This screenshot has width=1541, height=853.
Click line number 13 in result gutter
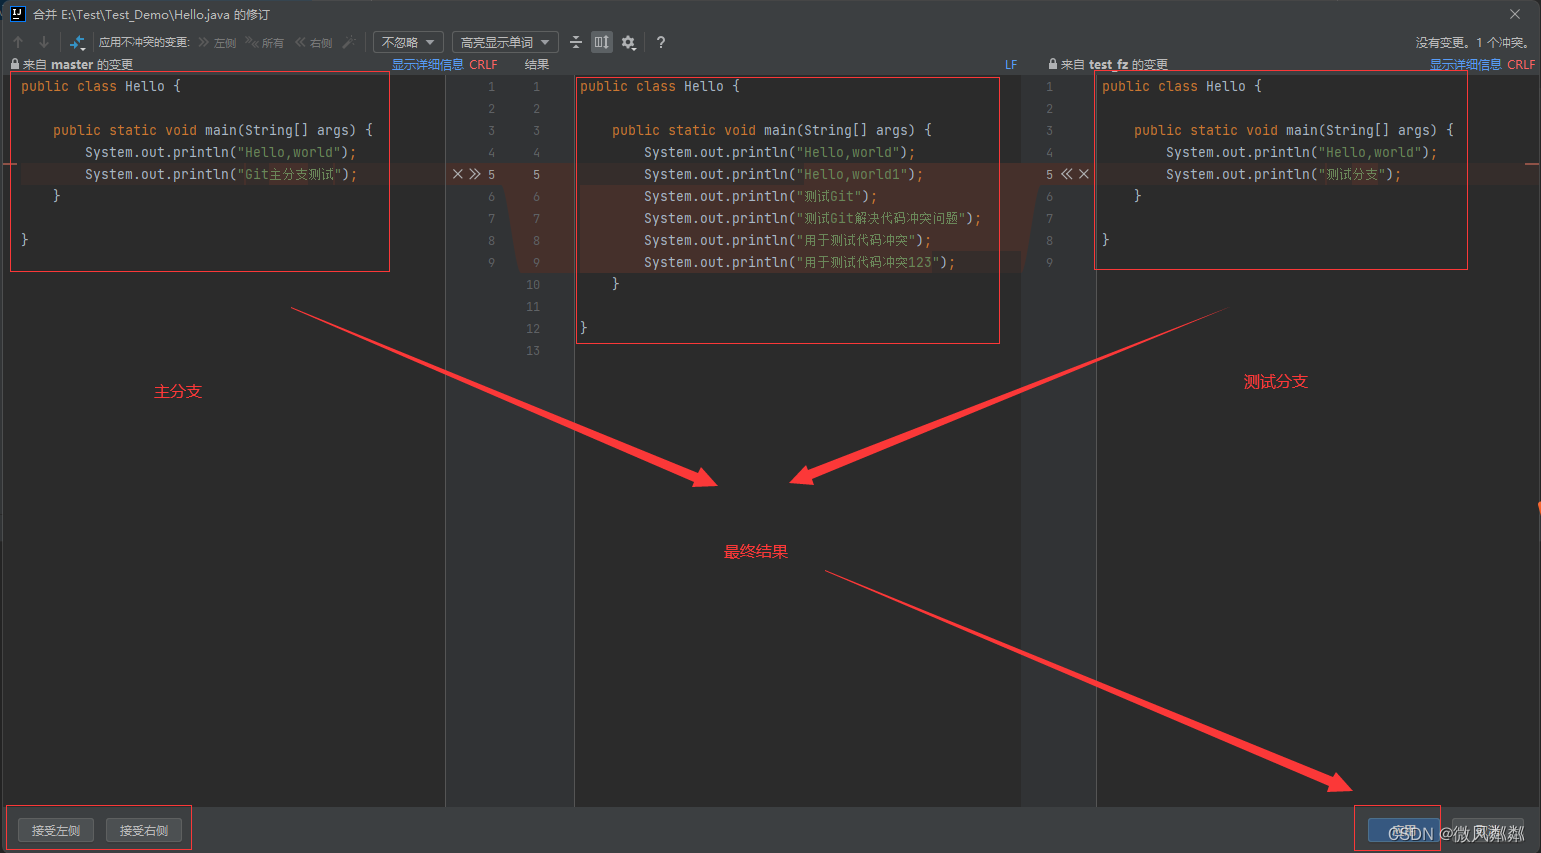tap(533, 350)
